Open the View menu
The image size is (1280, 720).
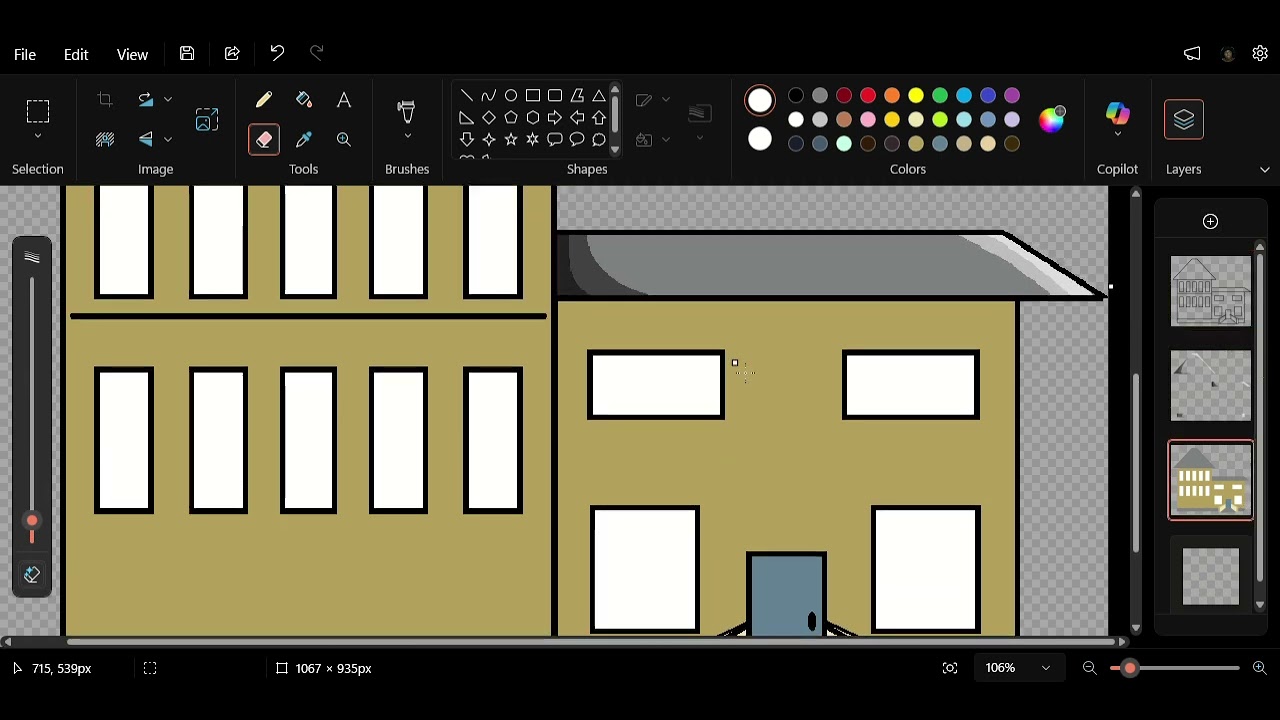132,54
